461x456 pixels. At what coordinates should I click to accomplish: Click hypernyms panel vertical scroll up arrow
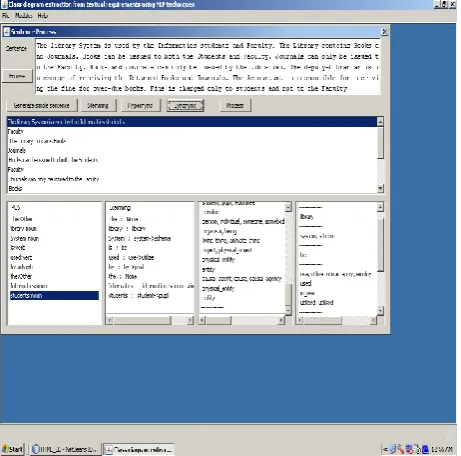click(288, 207)
